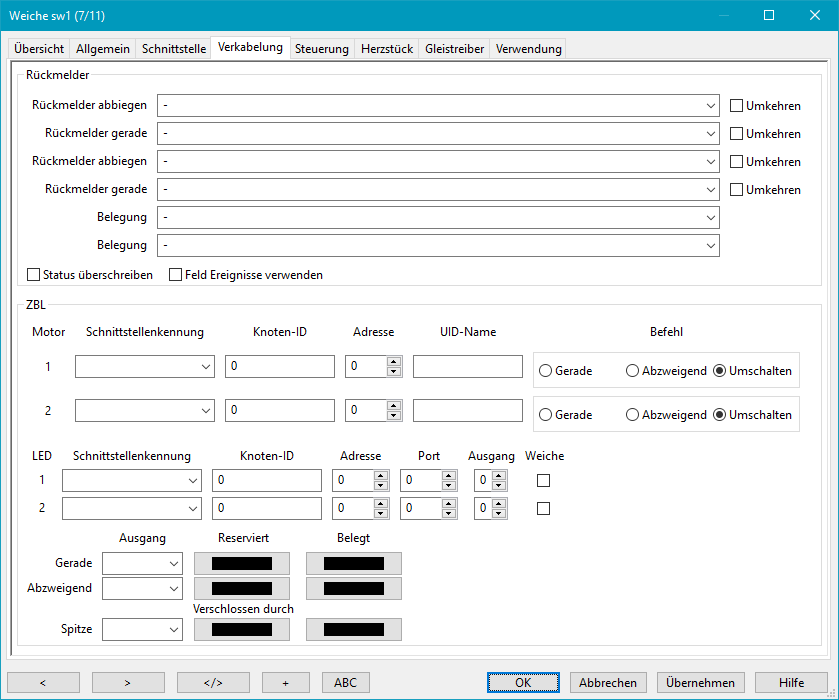The image size is (839, 700).
Task: Click the Abbrechen button
Action: (x=608, y=682)
